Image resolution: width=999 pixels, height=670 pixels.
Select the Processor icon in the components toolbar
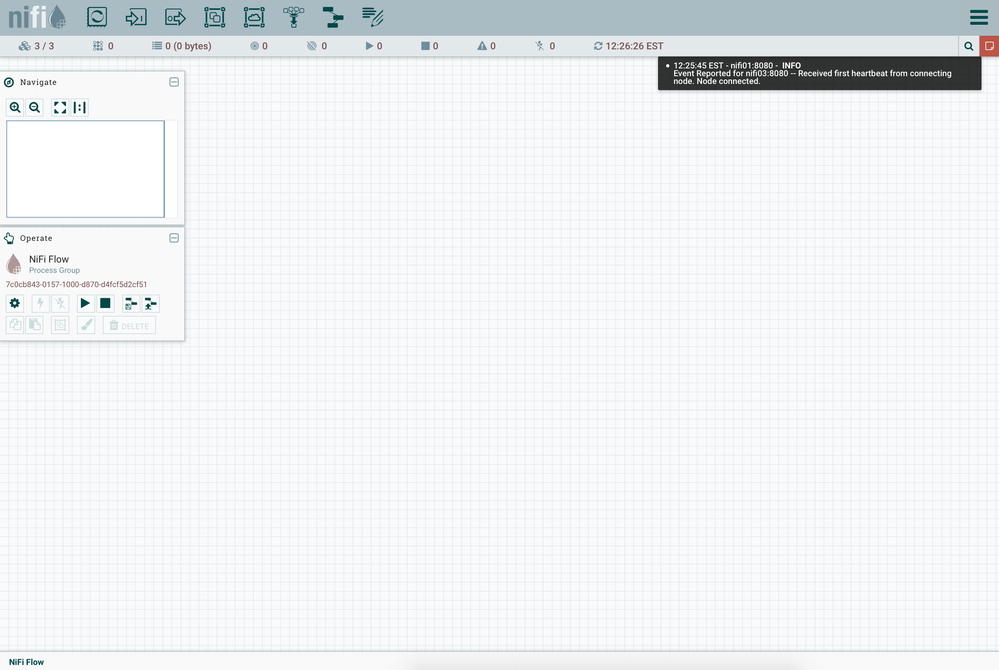[x=95, y=16]
